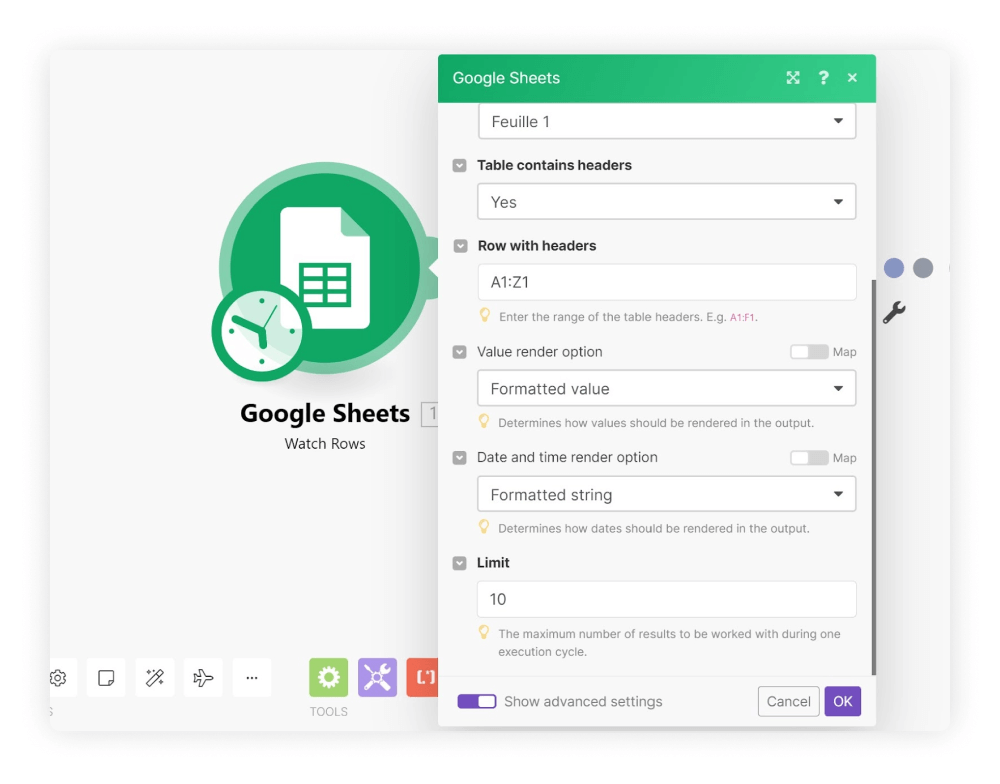
Task: Toggle Map for Value render option
Action: [x=809, y=352]
